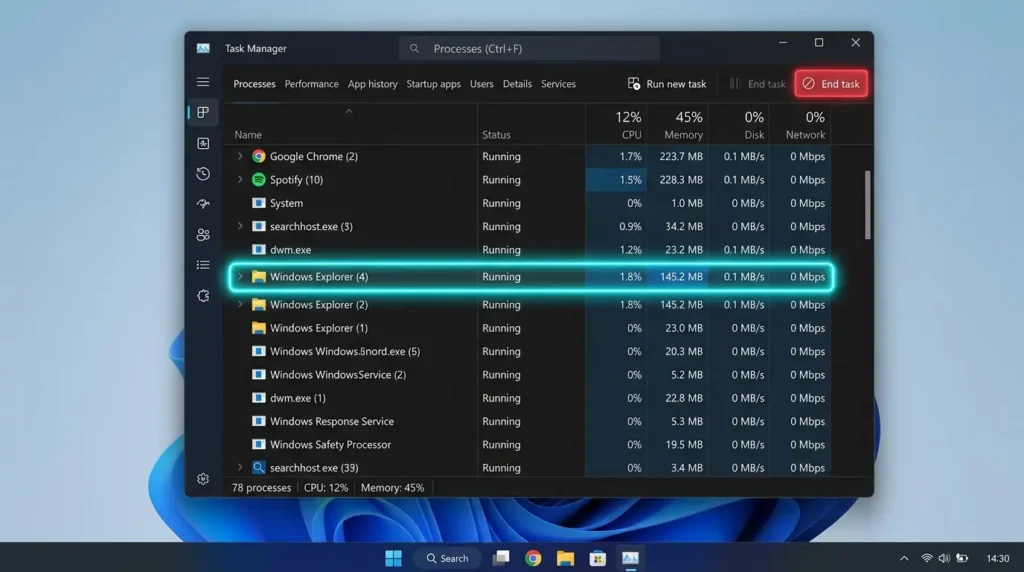Click the Google Chrome process icon
Viewport: 1024px width, 572px height.
point(259,156)
